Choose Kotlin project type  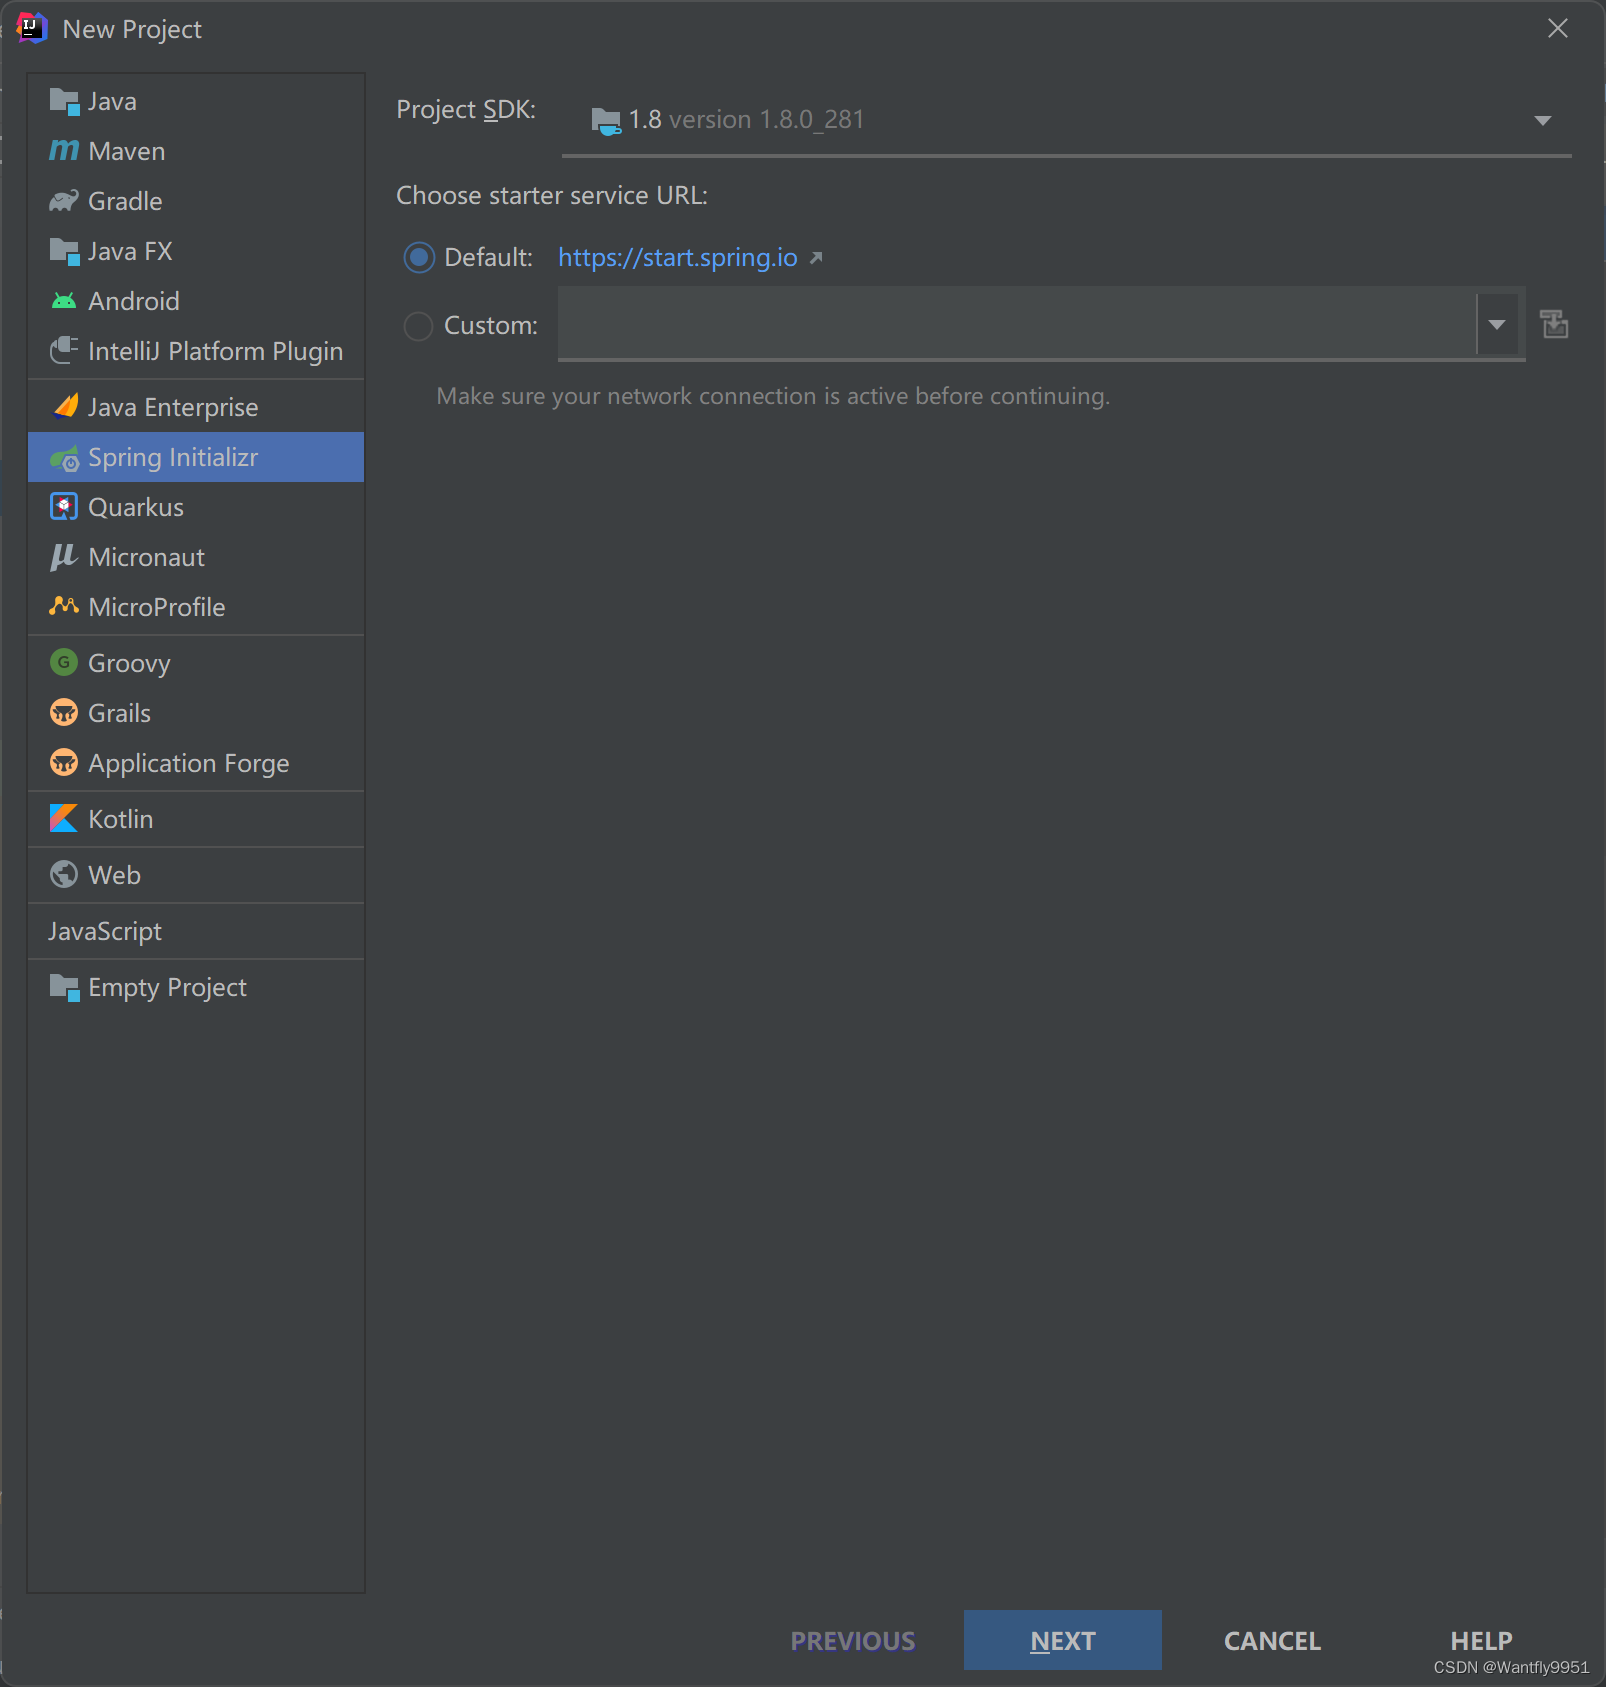tap(196, 819)
